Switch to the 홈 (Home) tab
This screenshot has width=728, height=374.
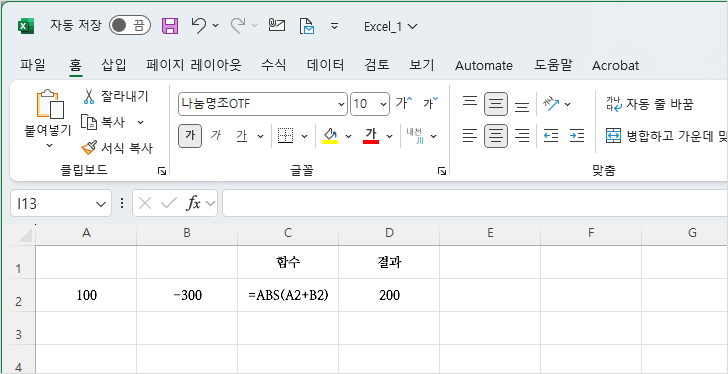(75, 65)
